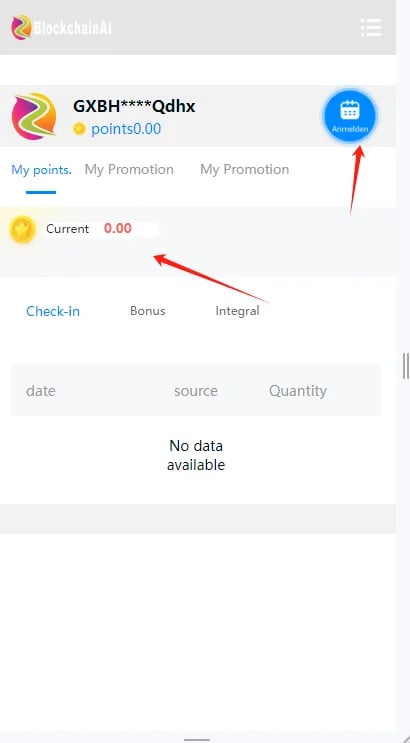
Task: Switch to the My points tab
Action: [41, 170]
